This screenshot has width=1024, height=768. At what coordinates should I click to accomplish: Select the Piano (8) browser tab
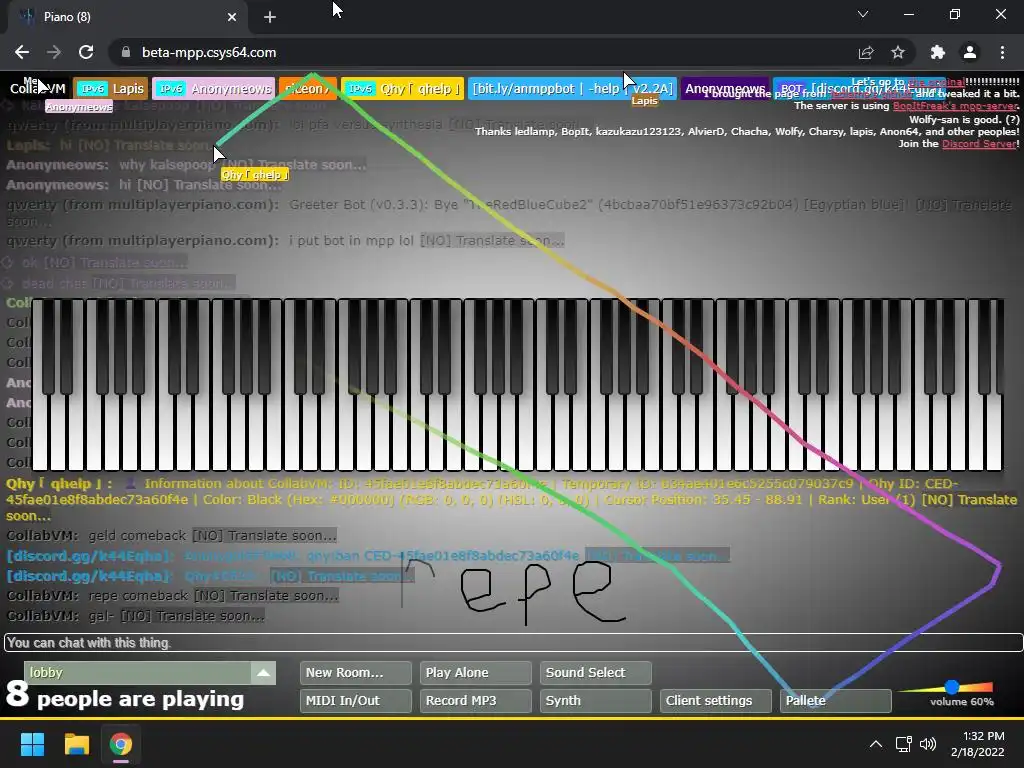click(x=127, y=17)
